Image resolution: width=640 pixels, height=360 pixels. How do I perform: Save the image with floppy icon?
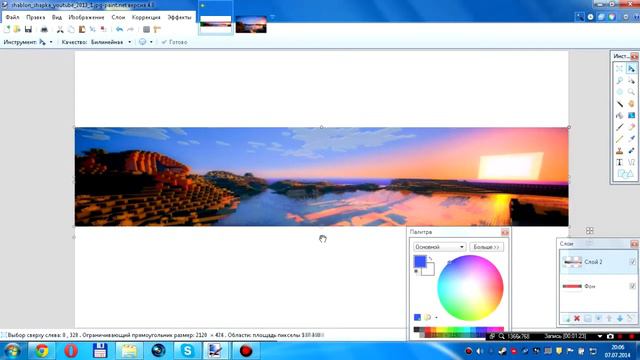28,29
